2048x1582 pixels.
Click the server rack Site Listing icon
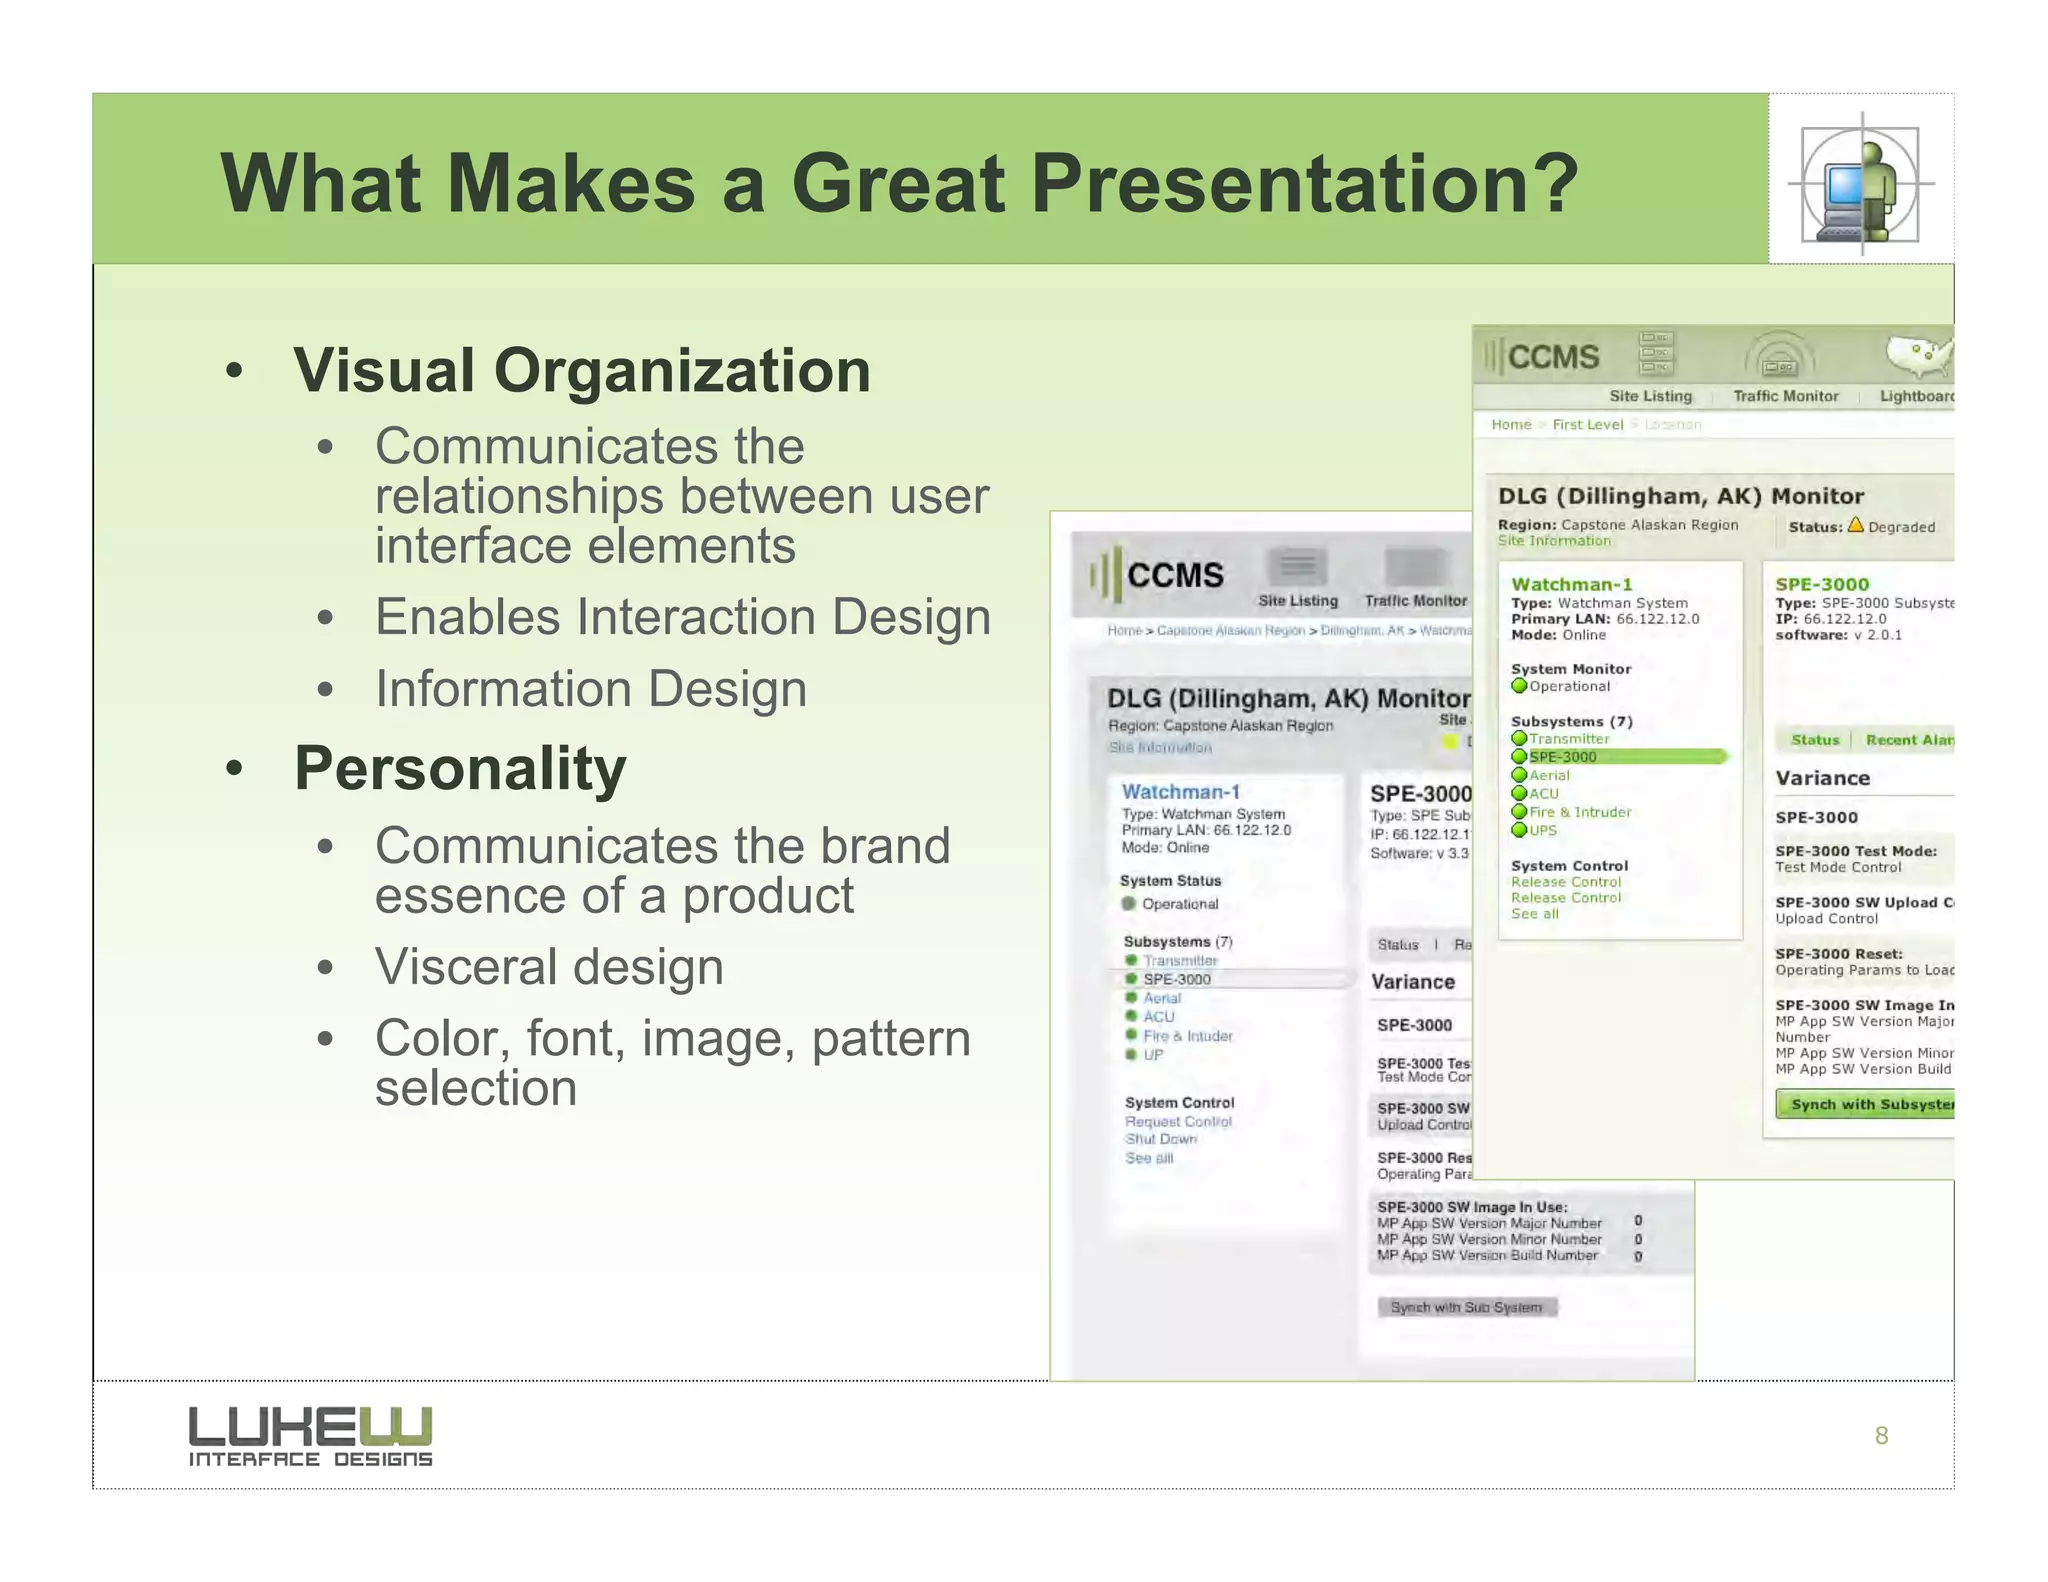coord(1657,354)
